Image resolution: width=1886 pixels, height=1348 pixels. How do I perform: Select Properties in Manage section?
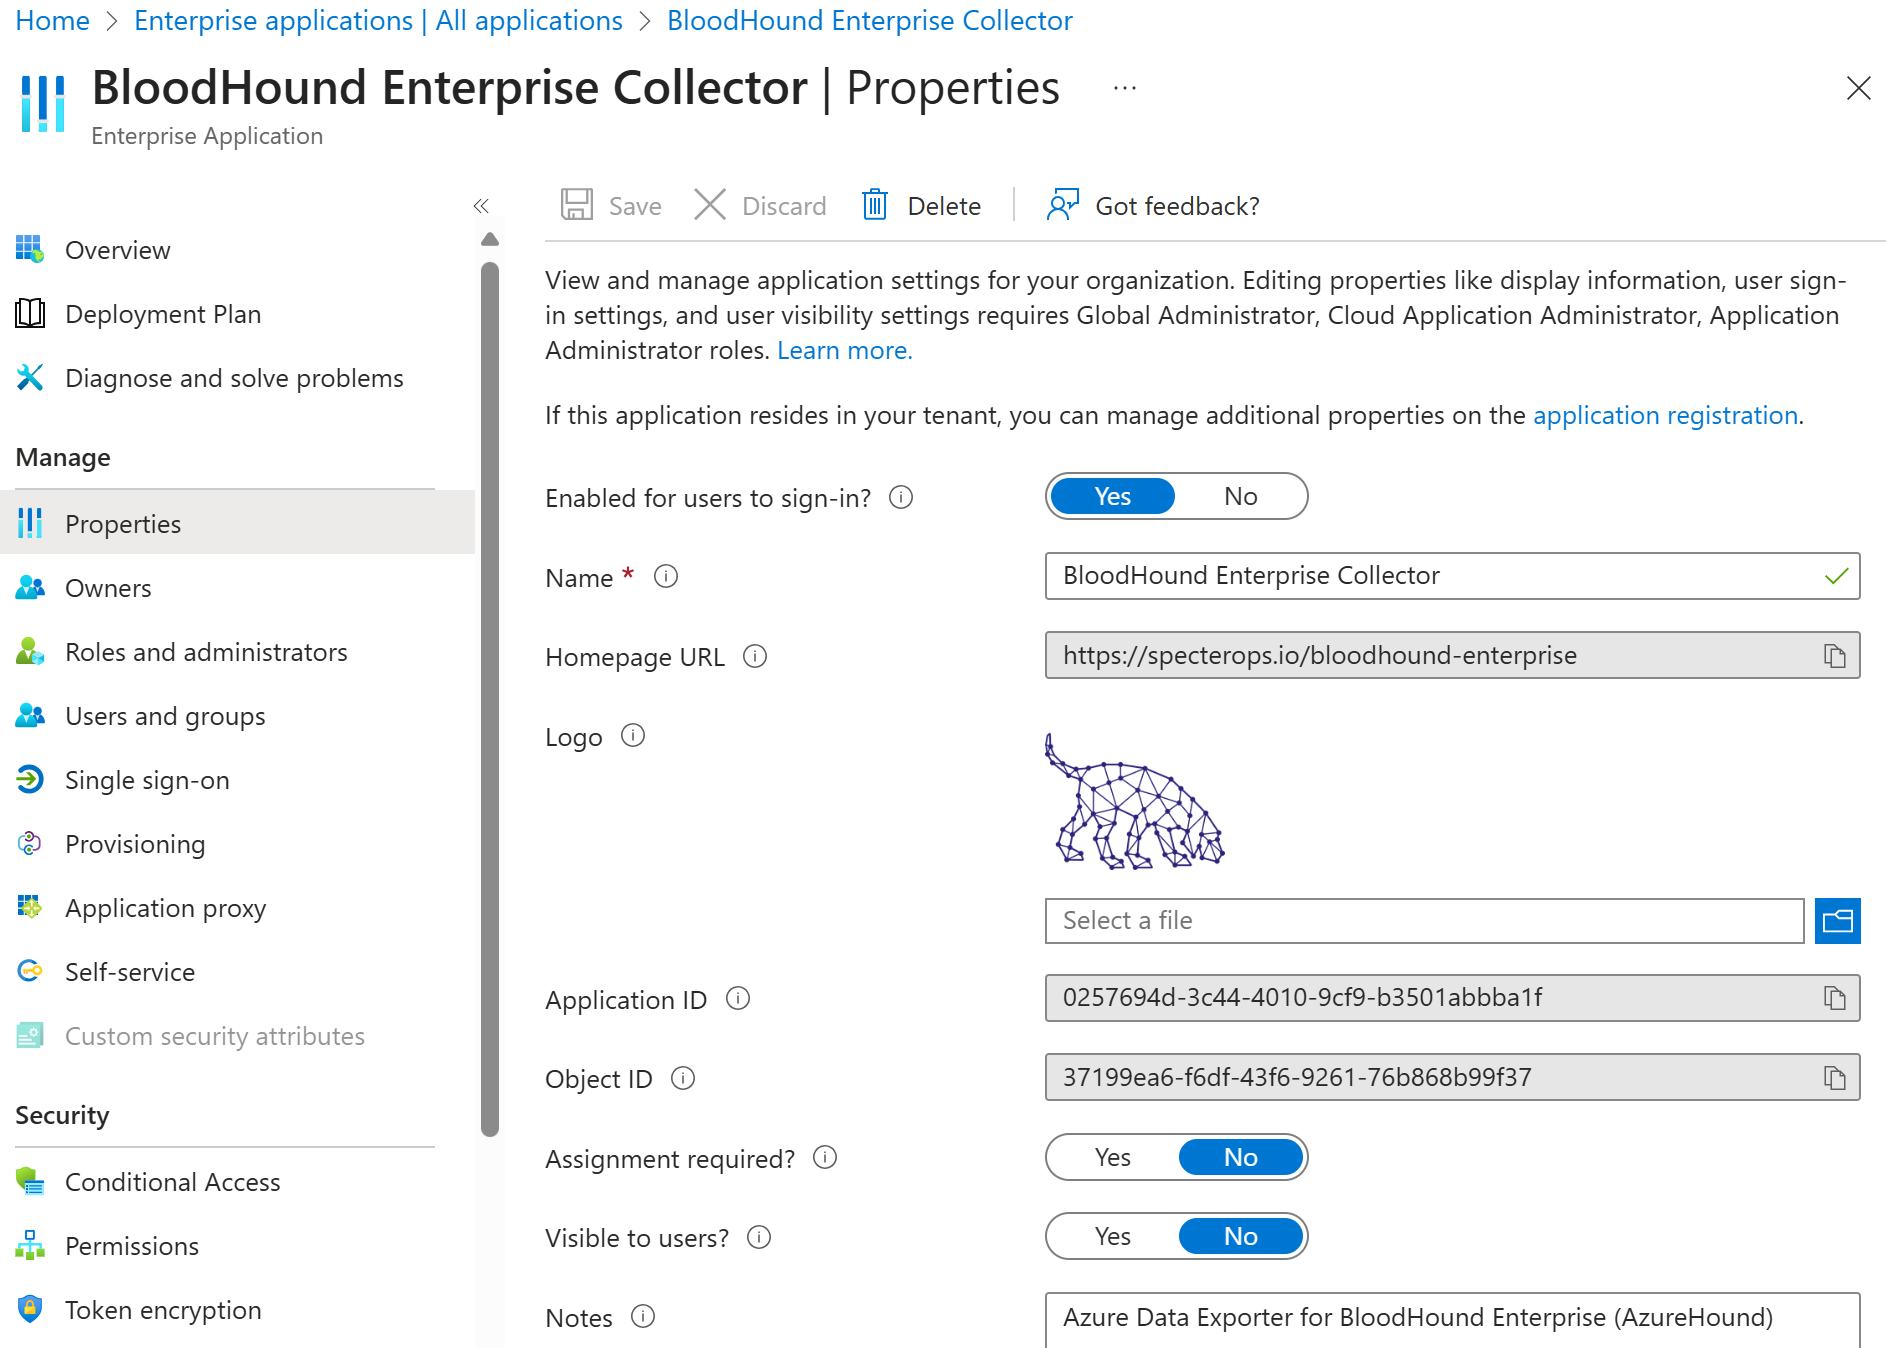coord(237,523)
